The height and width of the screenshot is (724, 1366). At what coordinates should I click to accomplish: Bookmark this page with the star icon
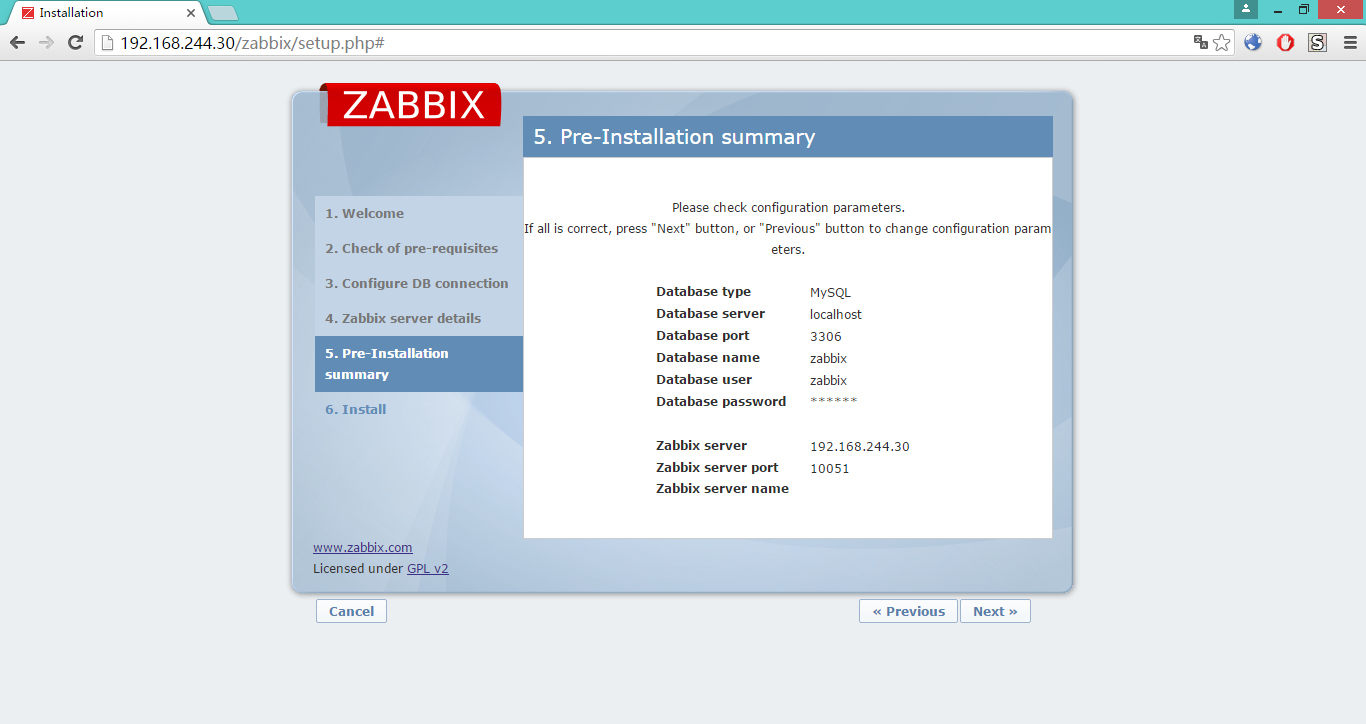[x=1222, y=42]
